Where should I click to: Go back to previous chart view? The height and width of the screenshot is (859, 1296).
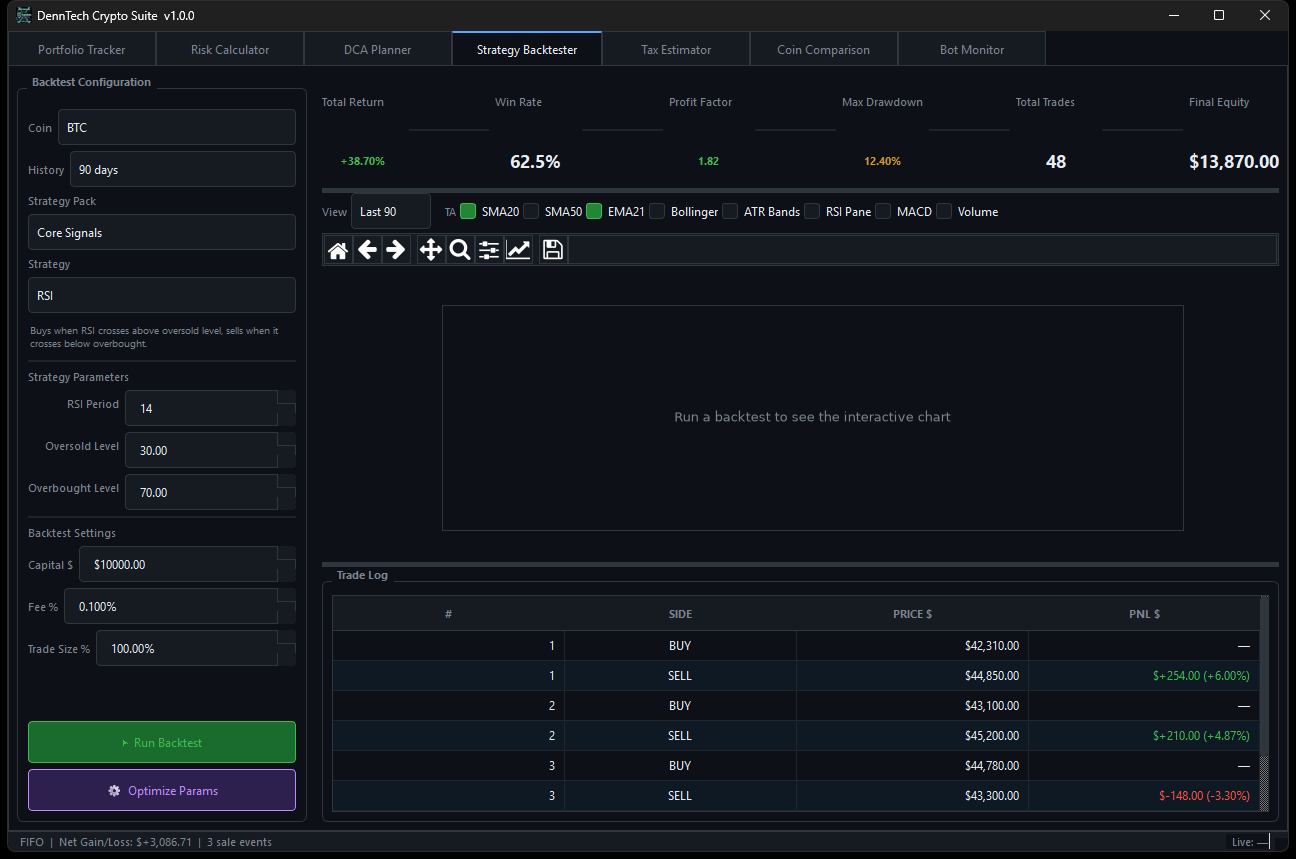[367, 250]
